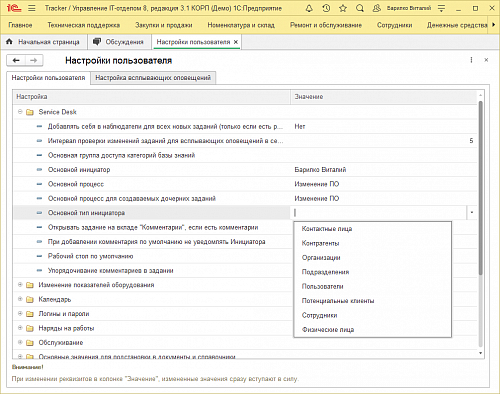Open Обсуждения tab

pyautogui.click(x=119, y=42)
